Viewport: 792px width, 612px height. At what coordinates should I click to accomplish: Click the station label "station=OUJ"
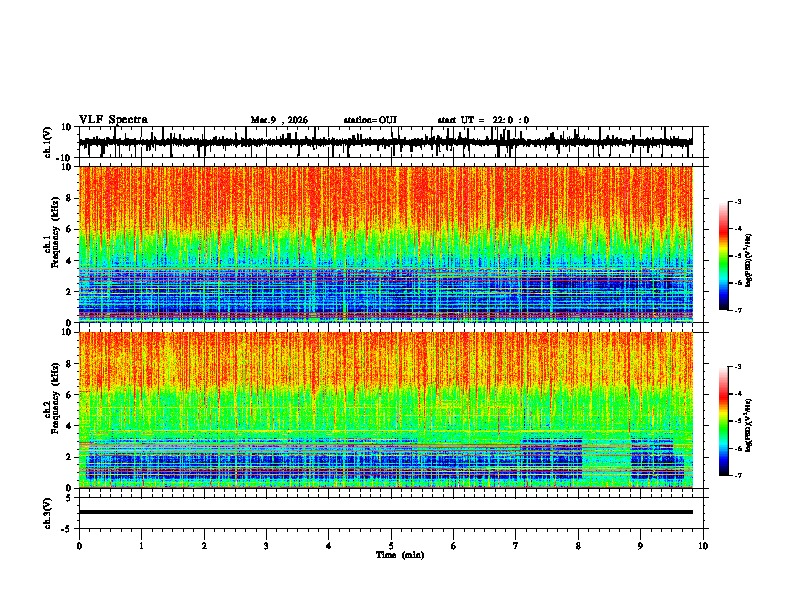click(370, 120)
